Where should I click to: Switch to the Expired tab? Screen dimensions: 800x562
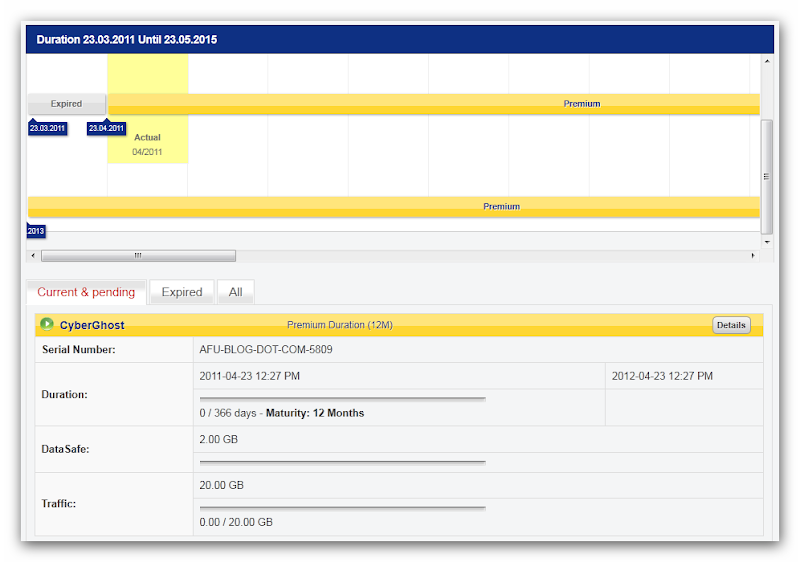click(x=182, y=292)
